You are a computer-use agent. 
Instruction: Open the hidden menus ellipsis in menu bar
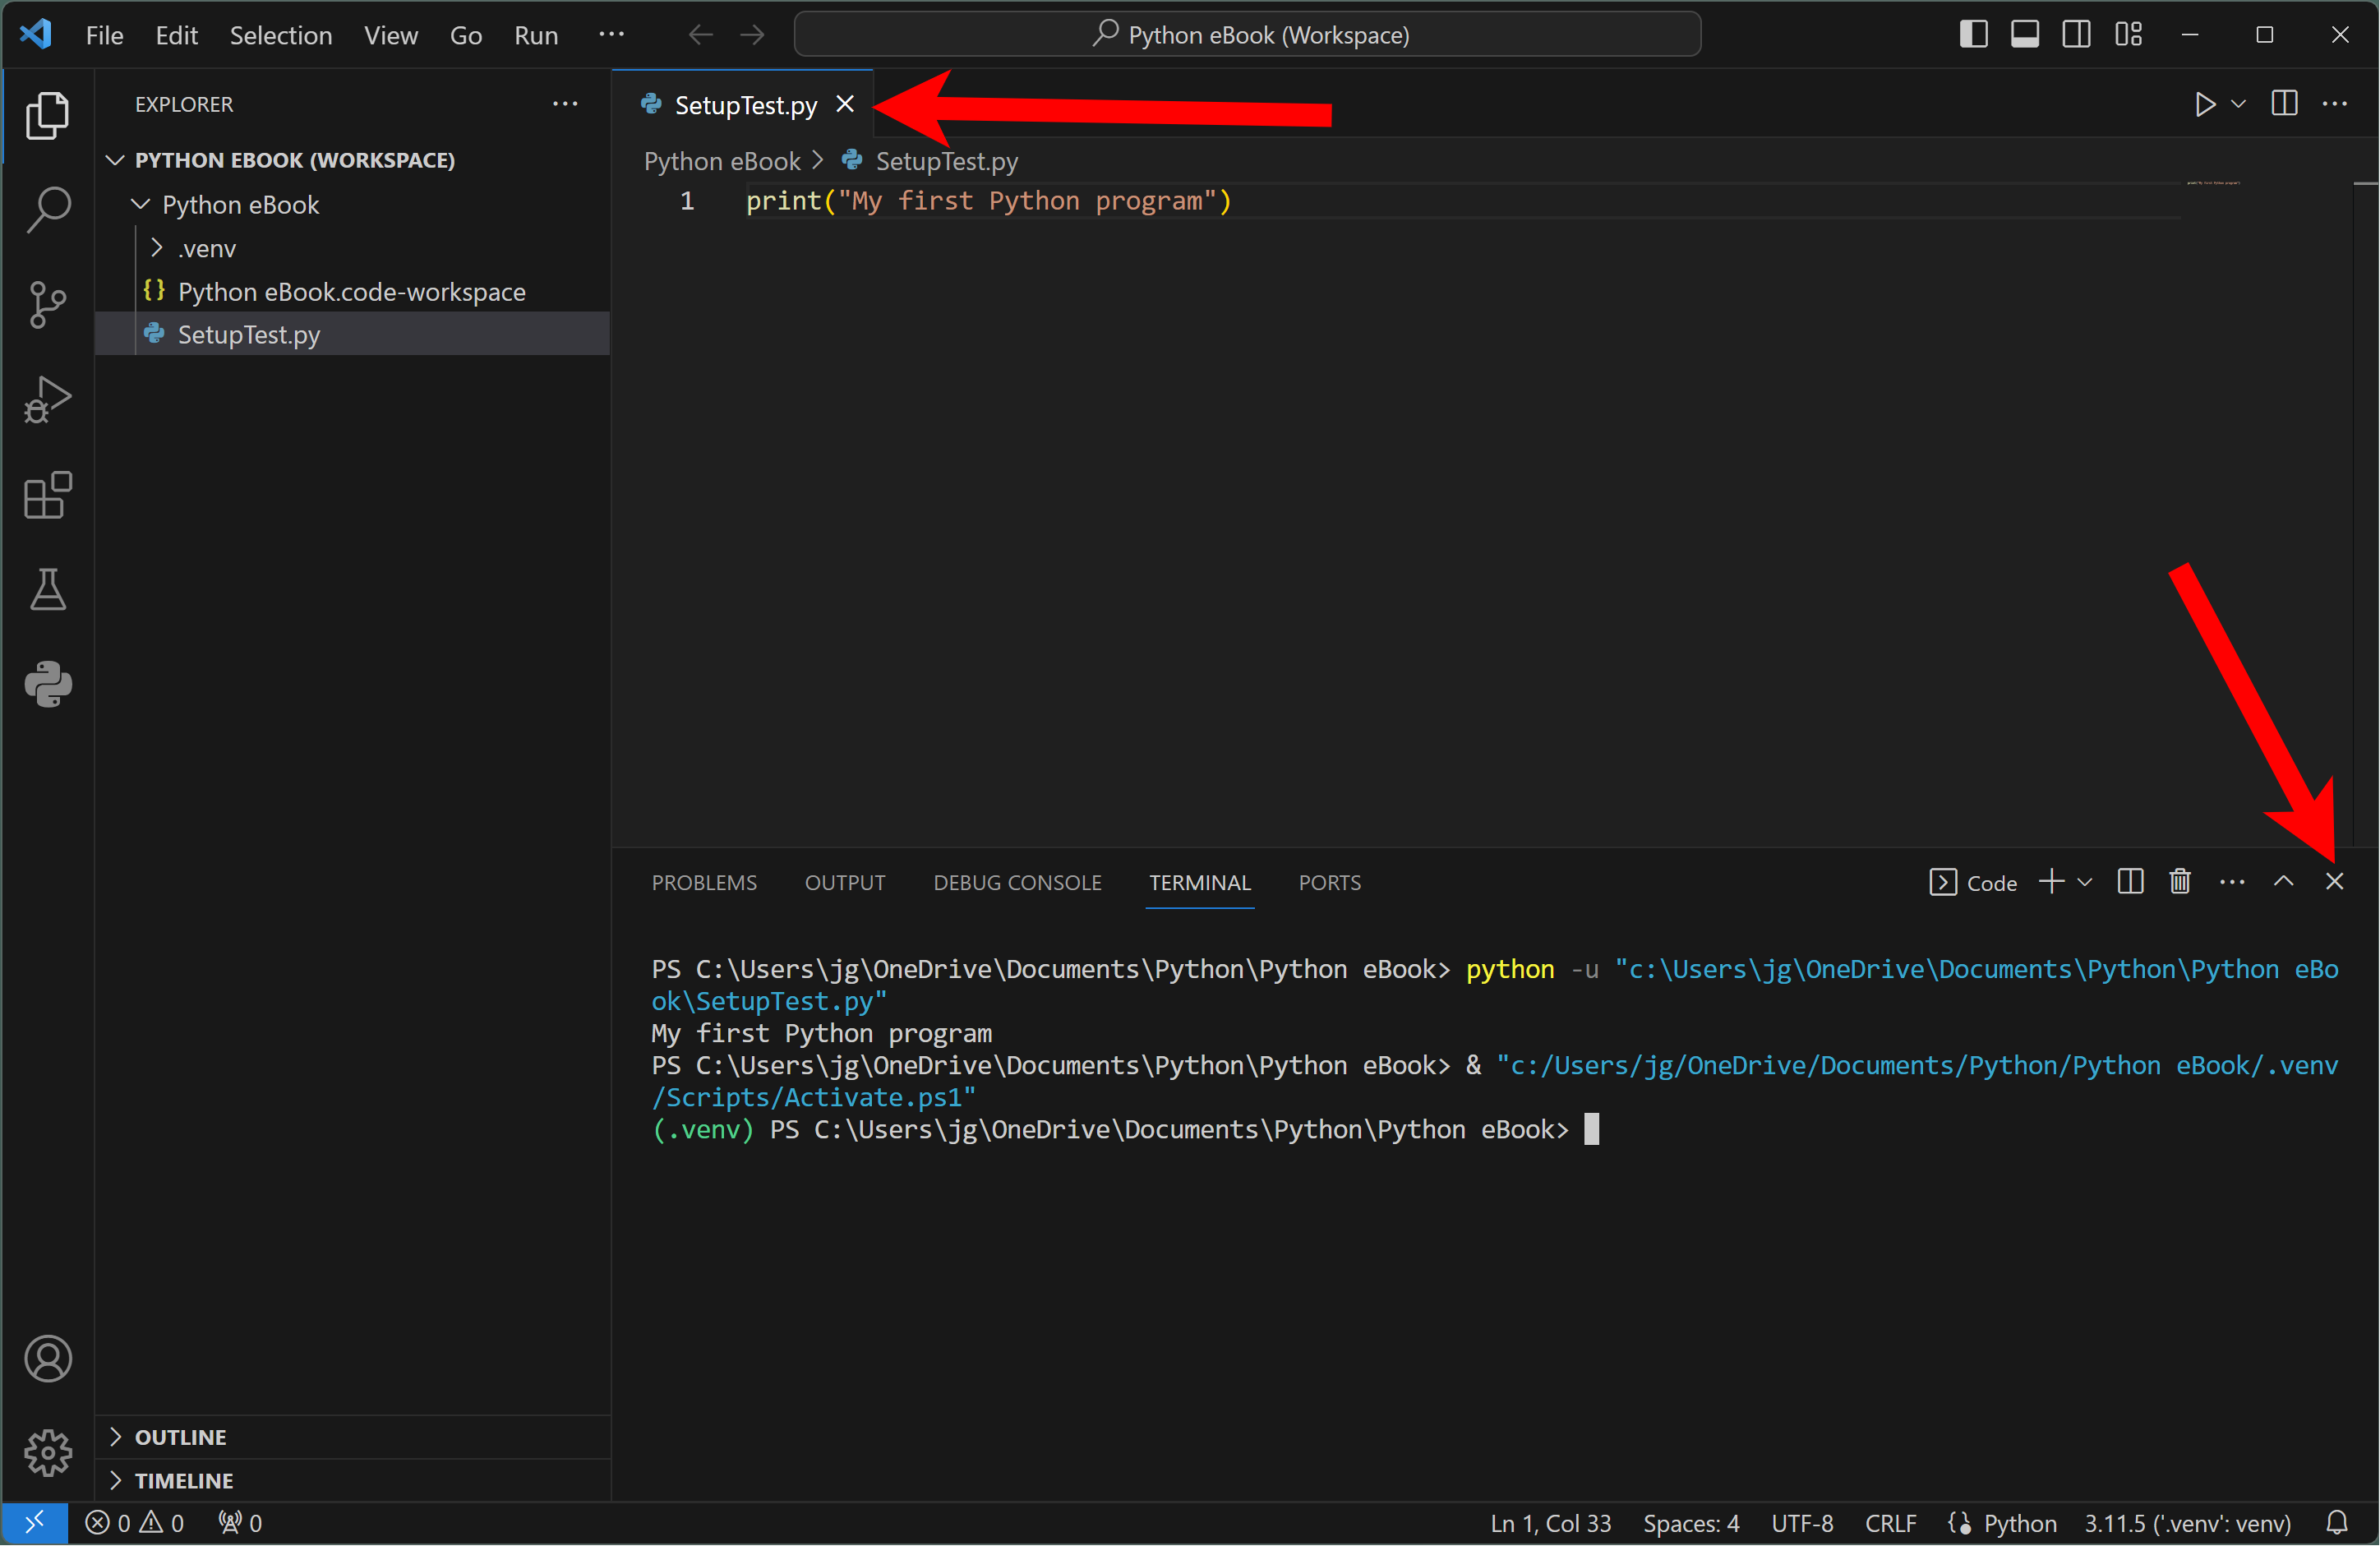coord(612,35)
